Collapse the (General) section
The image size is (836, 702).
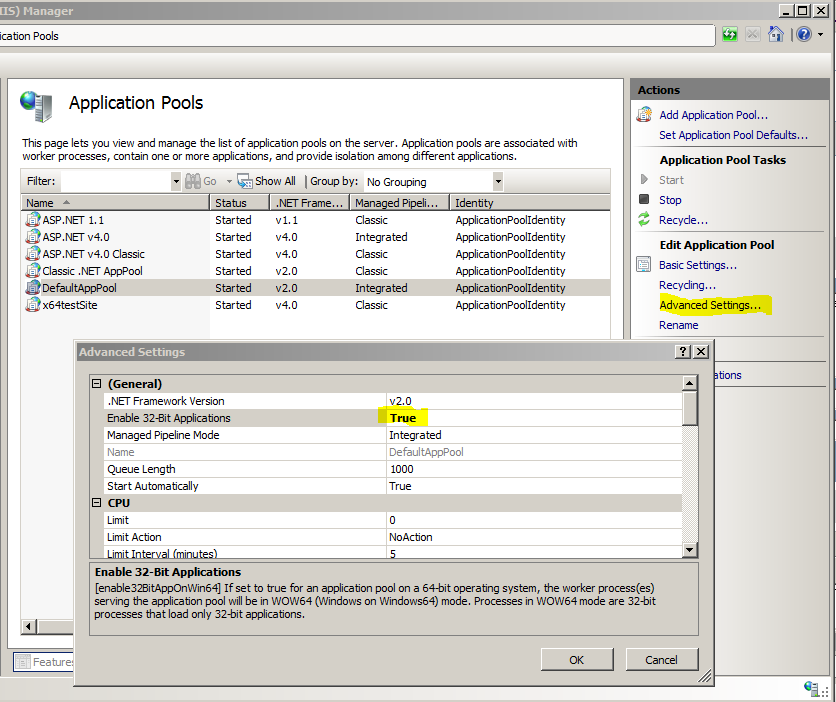[97, 384]
